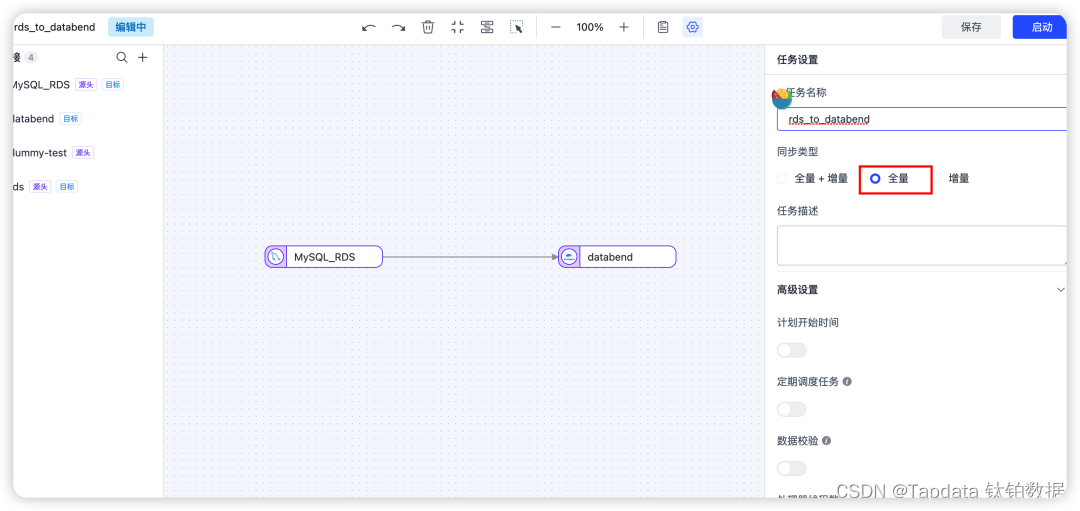This screenshot has height=511, width=1080.
Task: Click 目标 tag beside databend in sidebar
Action: point(70,118)
